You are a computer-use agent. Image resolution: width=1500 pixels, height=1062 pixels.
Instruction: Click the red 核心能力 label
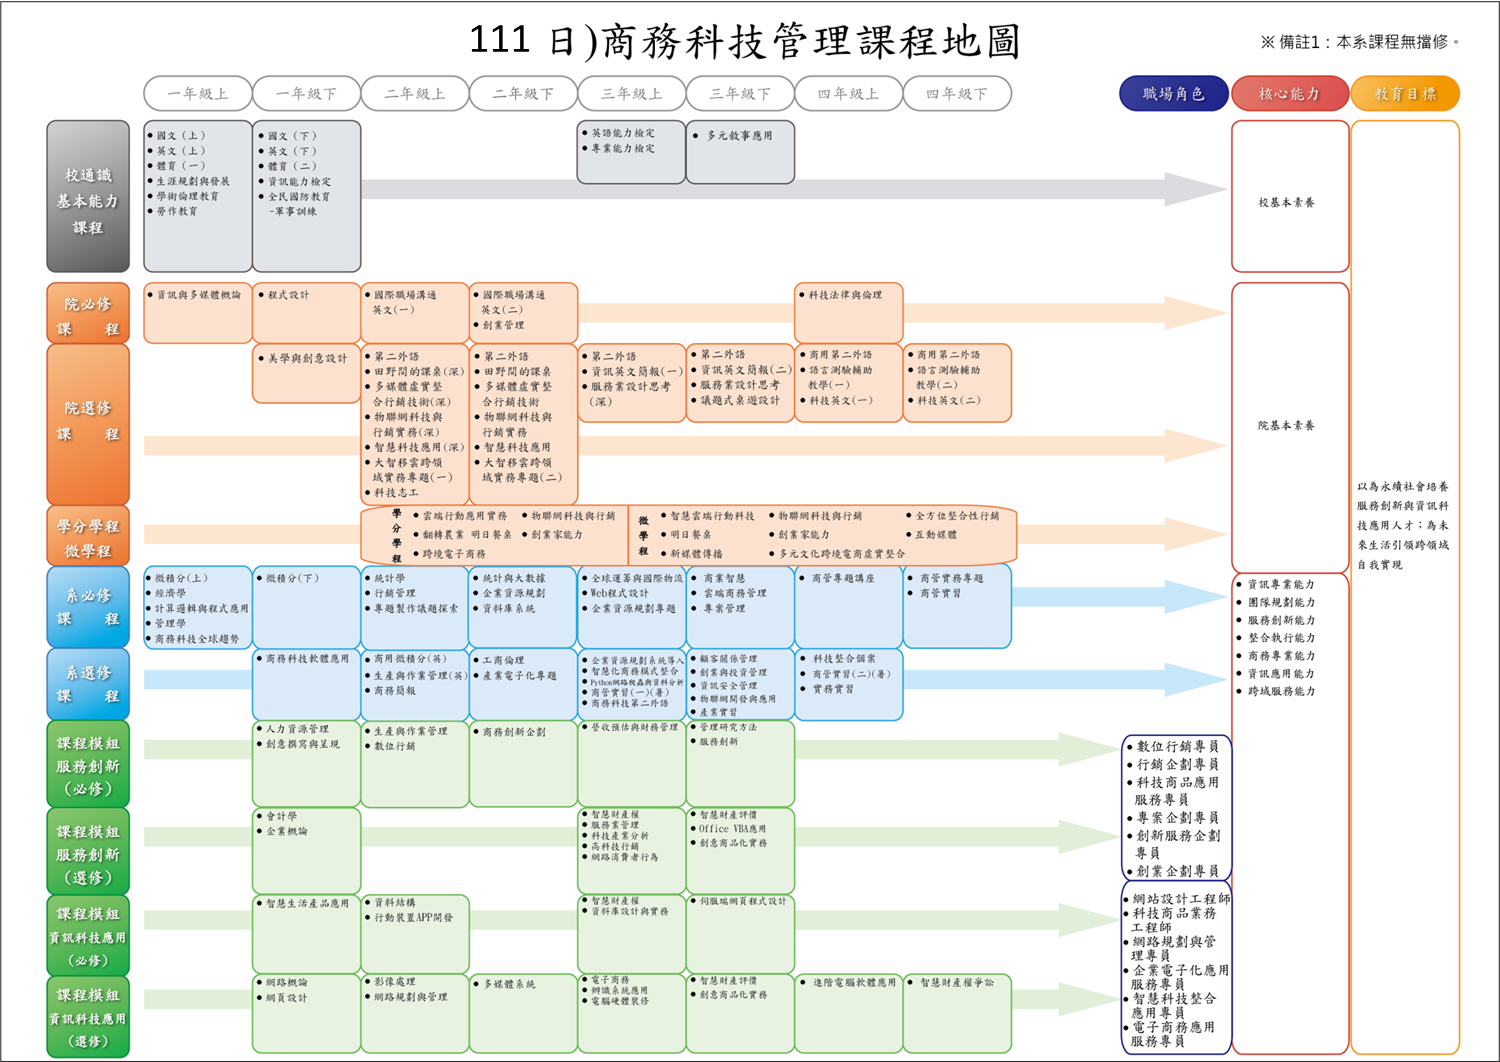point(1289,94)
